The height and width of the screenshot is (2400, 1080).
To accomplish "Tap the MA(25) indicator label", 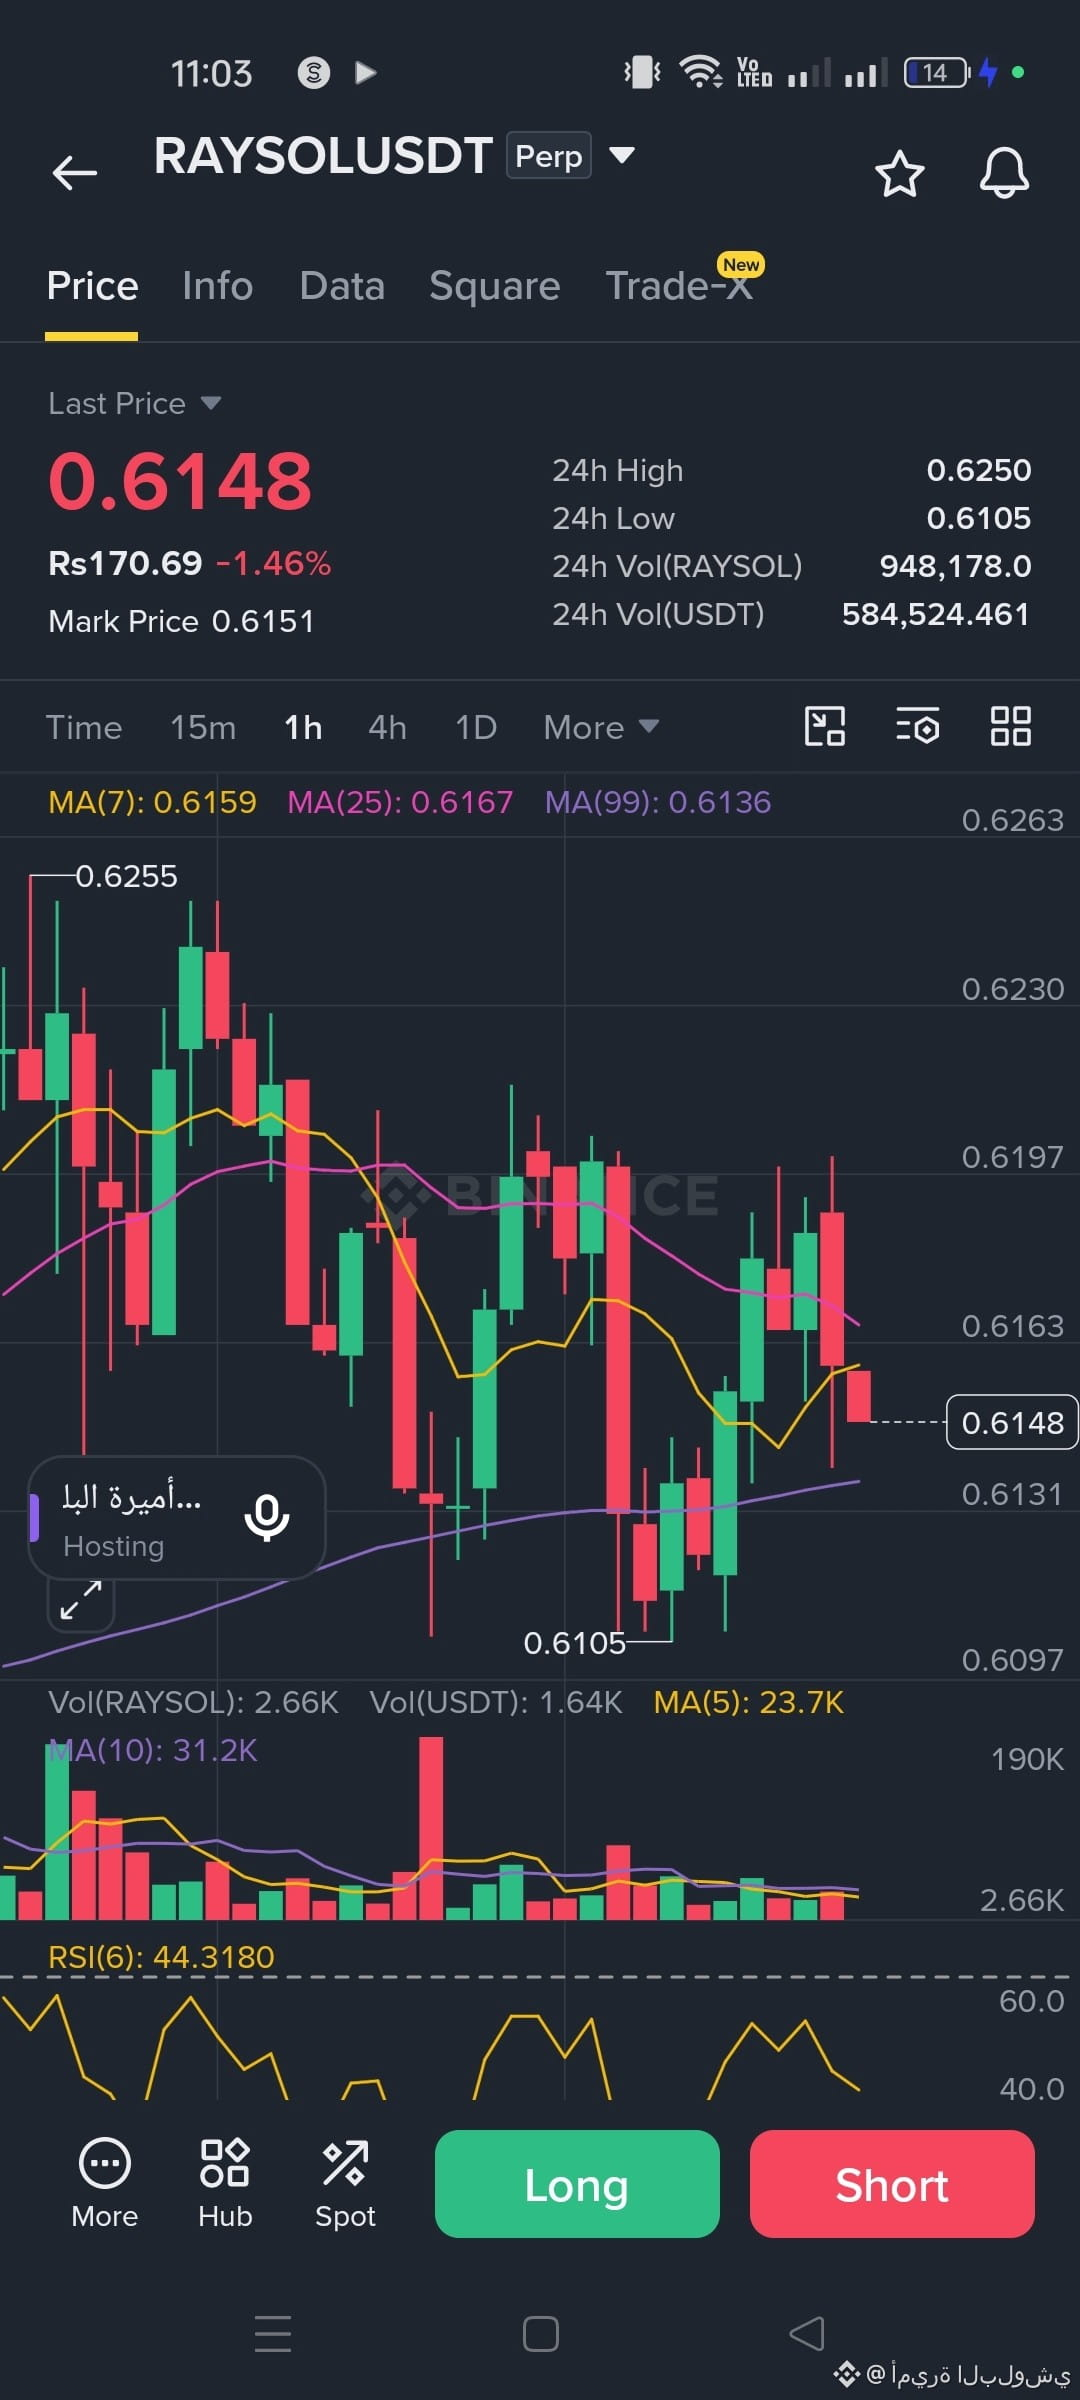I will [x=400, y=802].
